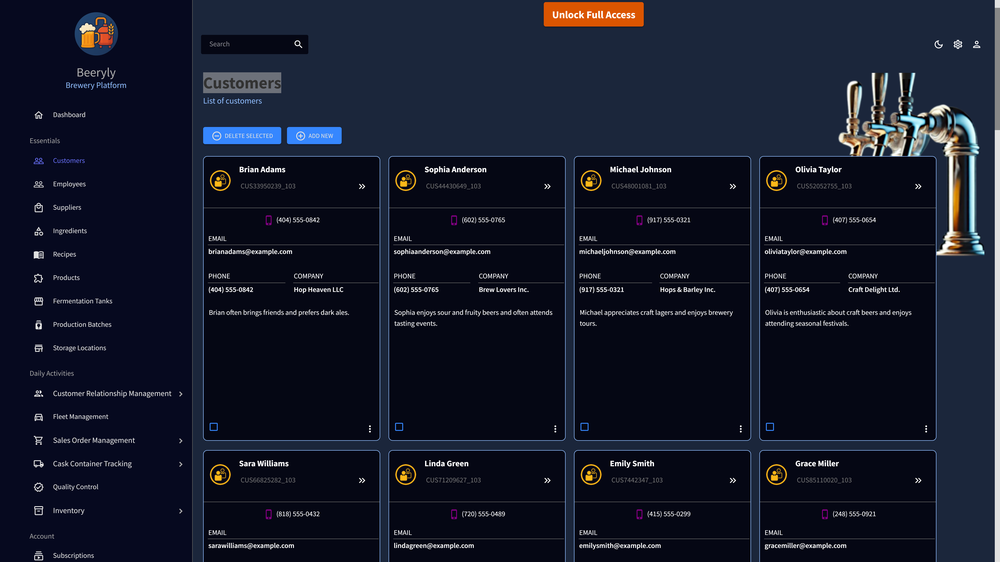The width and height of the screenshot is (1000, 562).
Task: Click Hop Heaven LLC company text
Action: 318,290
